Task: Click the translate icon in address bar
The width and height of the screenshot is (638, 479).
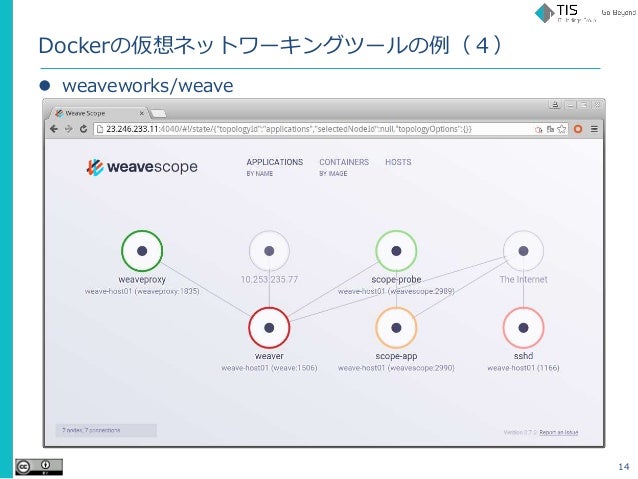Action: pos(551,129)
